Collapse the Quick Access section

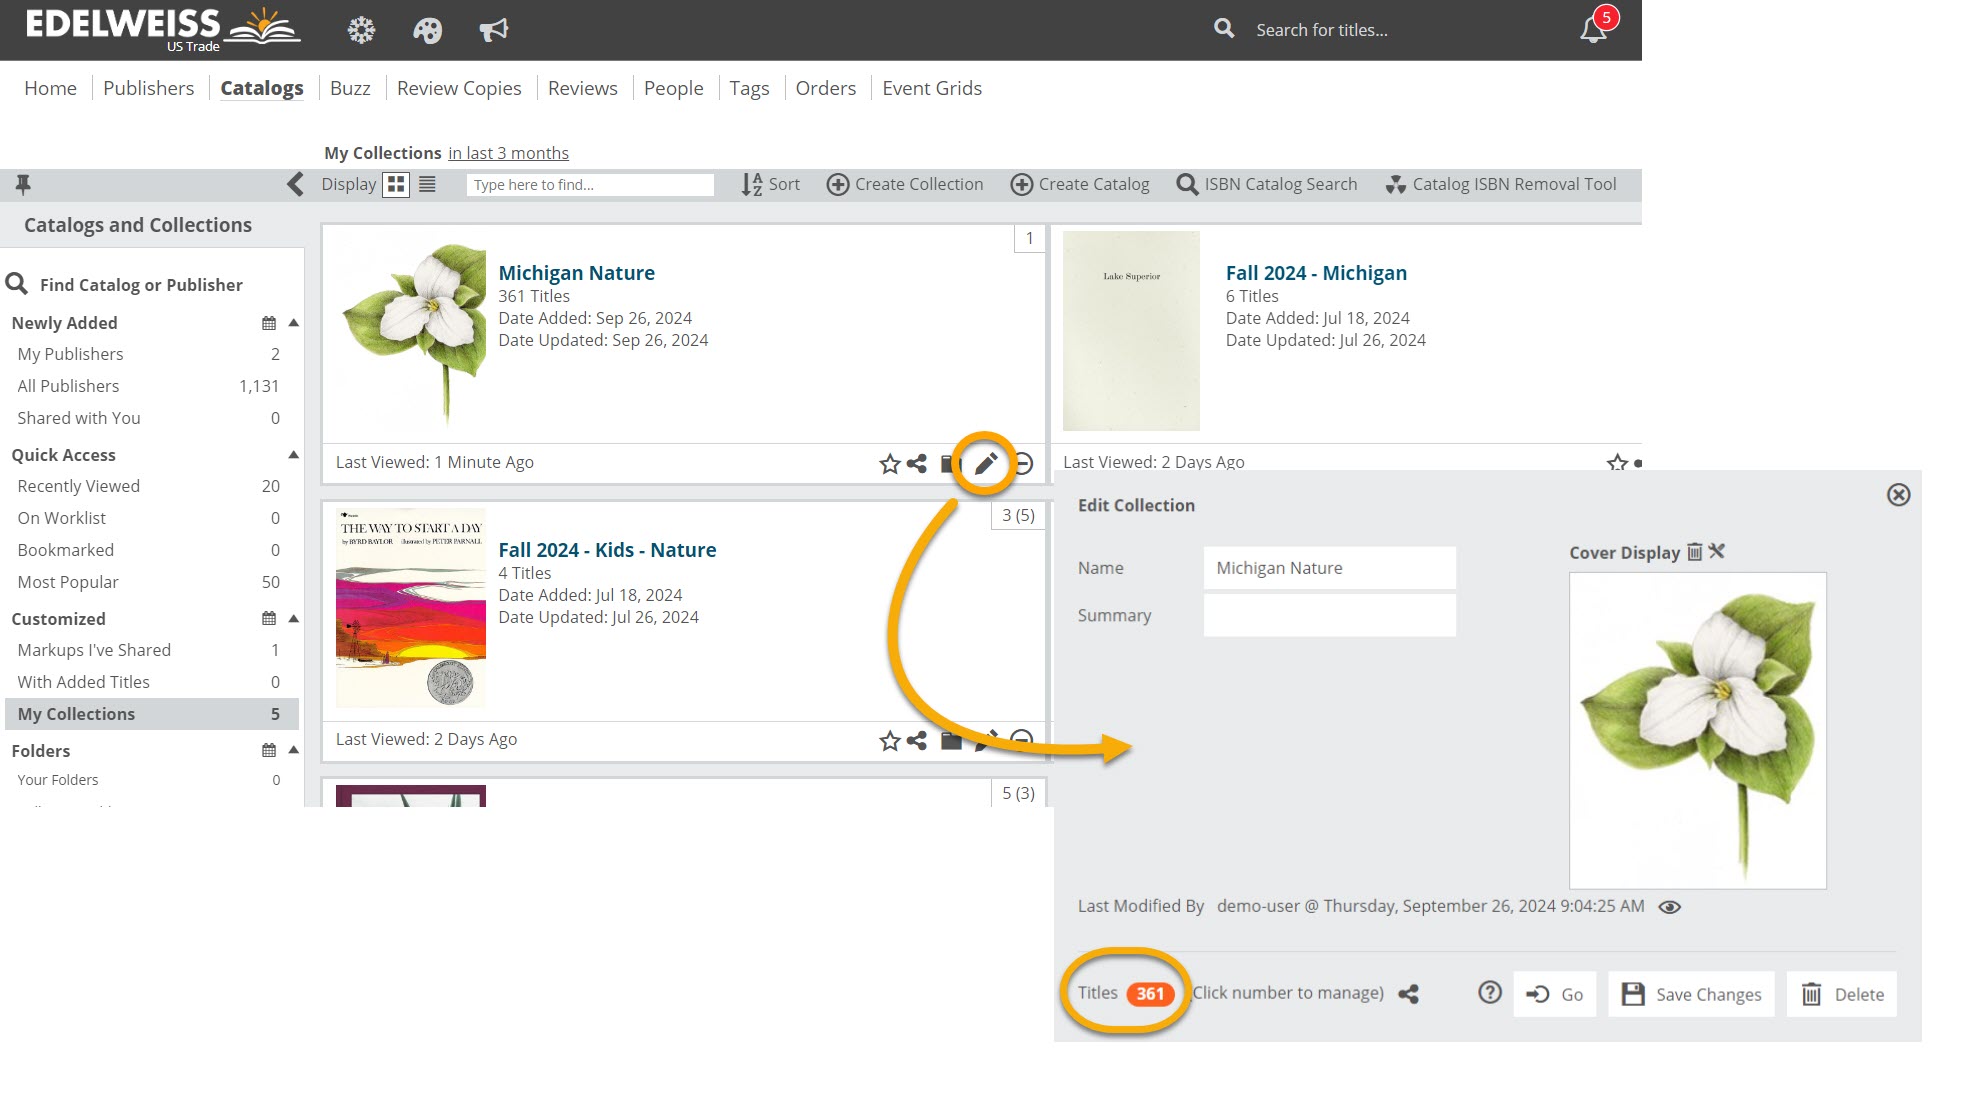pos(294,455)
